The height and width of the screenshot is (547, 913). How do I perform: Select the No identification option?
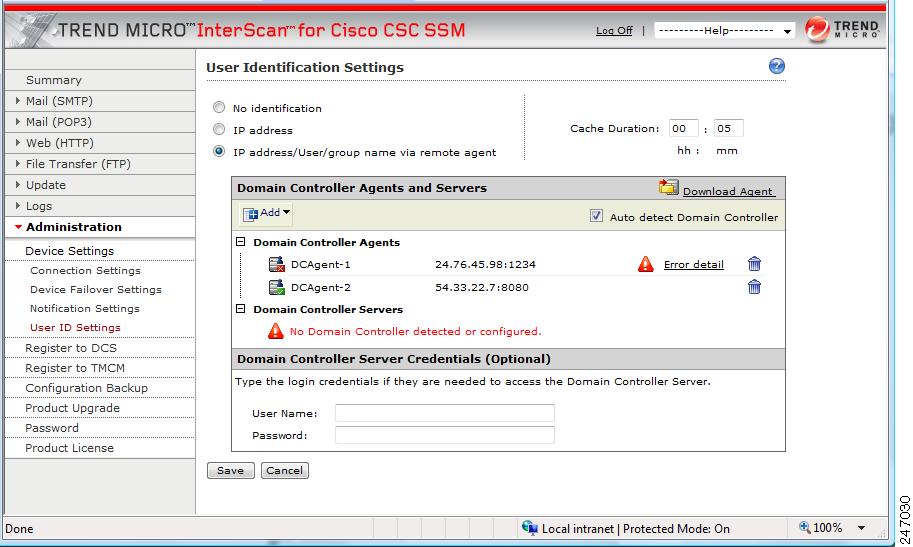(x=219, y=107)
